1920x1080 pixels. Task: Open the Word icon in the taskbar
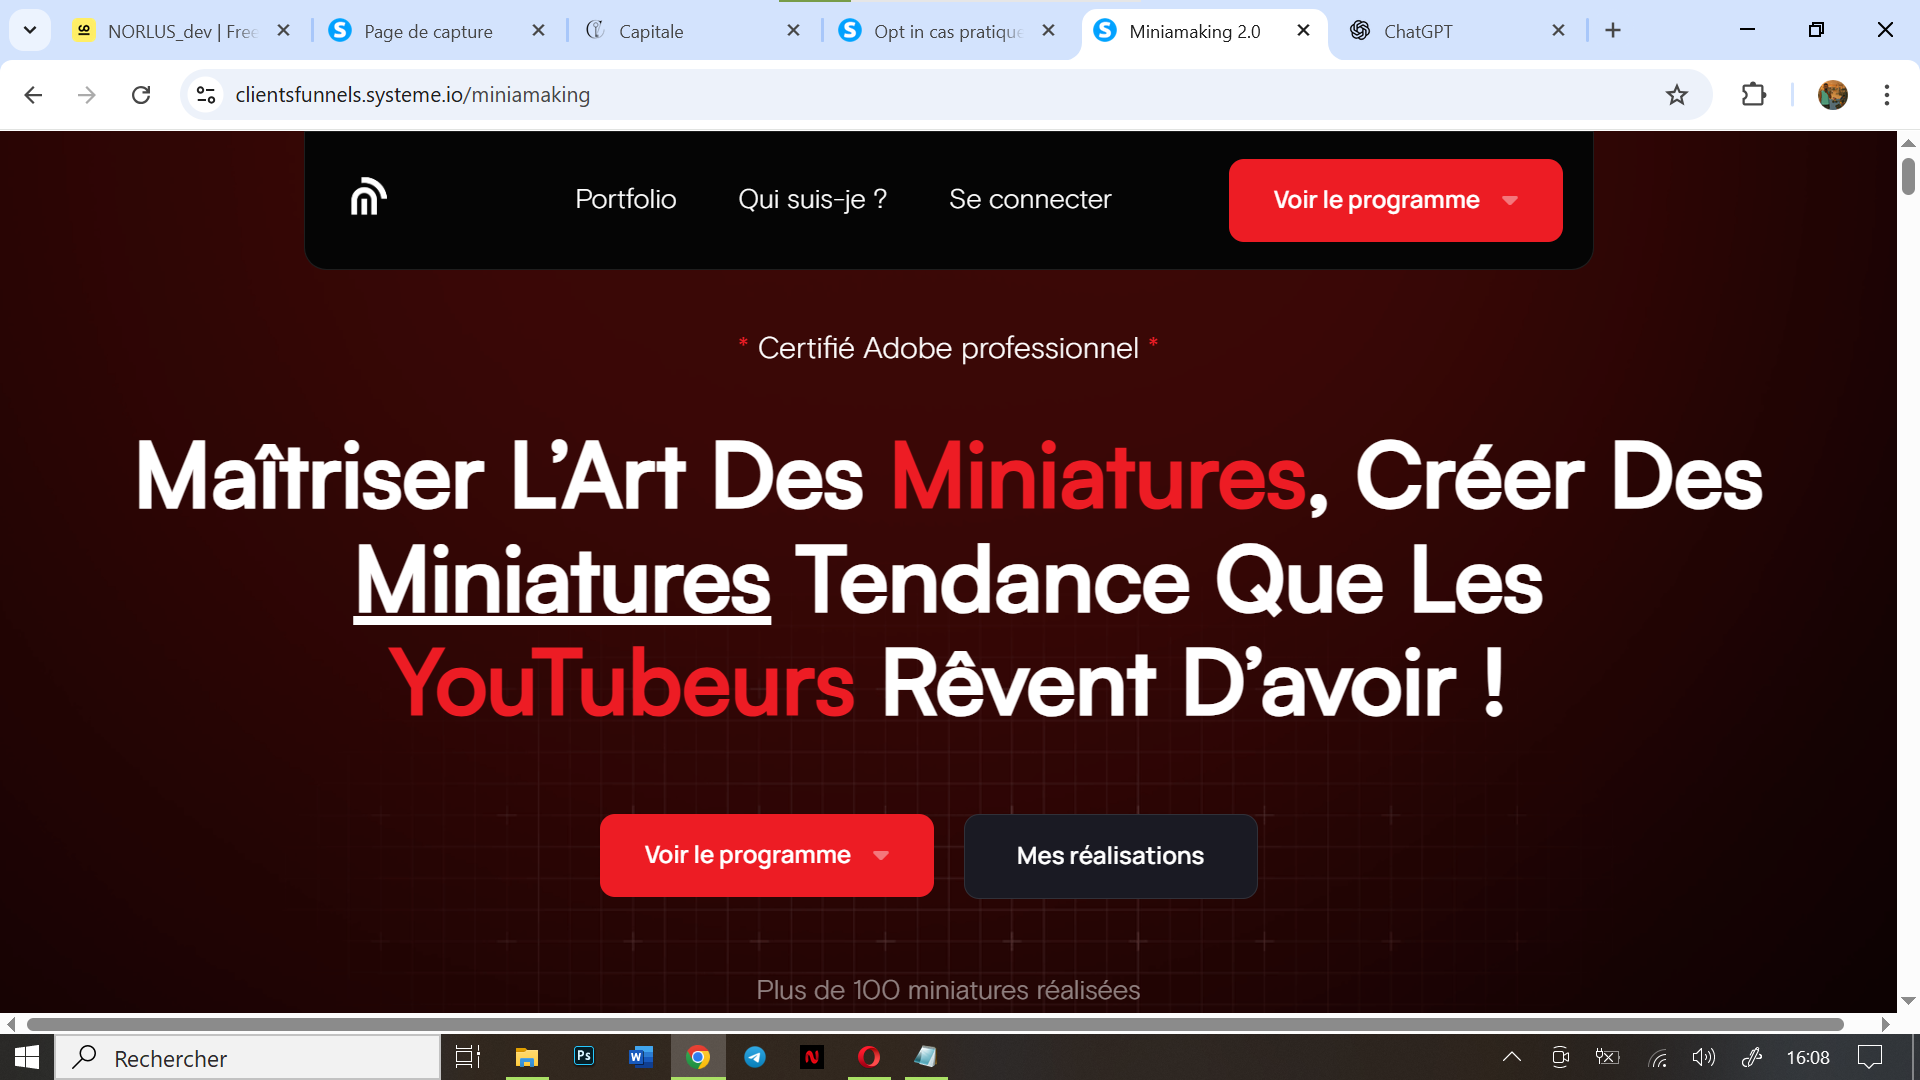point(641,1056)
